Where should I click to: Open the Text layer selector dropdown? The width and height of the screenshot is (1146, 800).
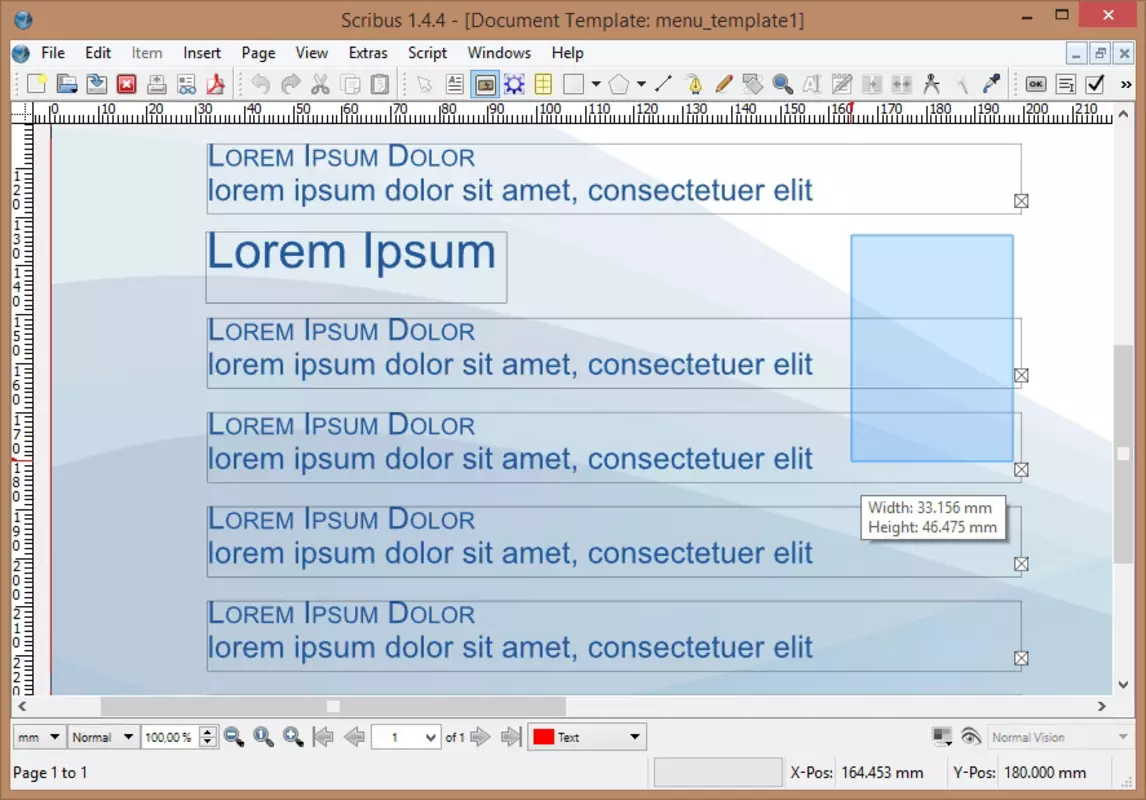[x=587, y=737]
